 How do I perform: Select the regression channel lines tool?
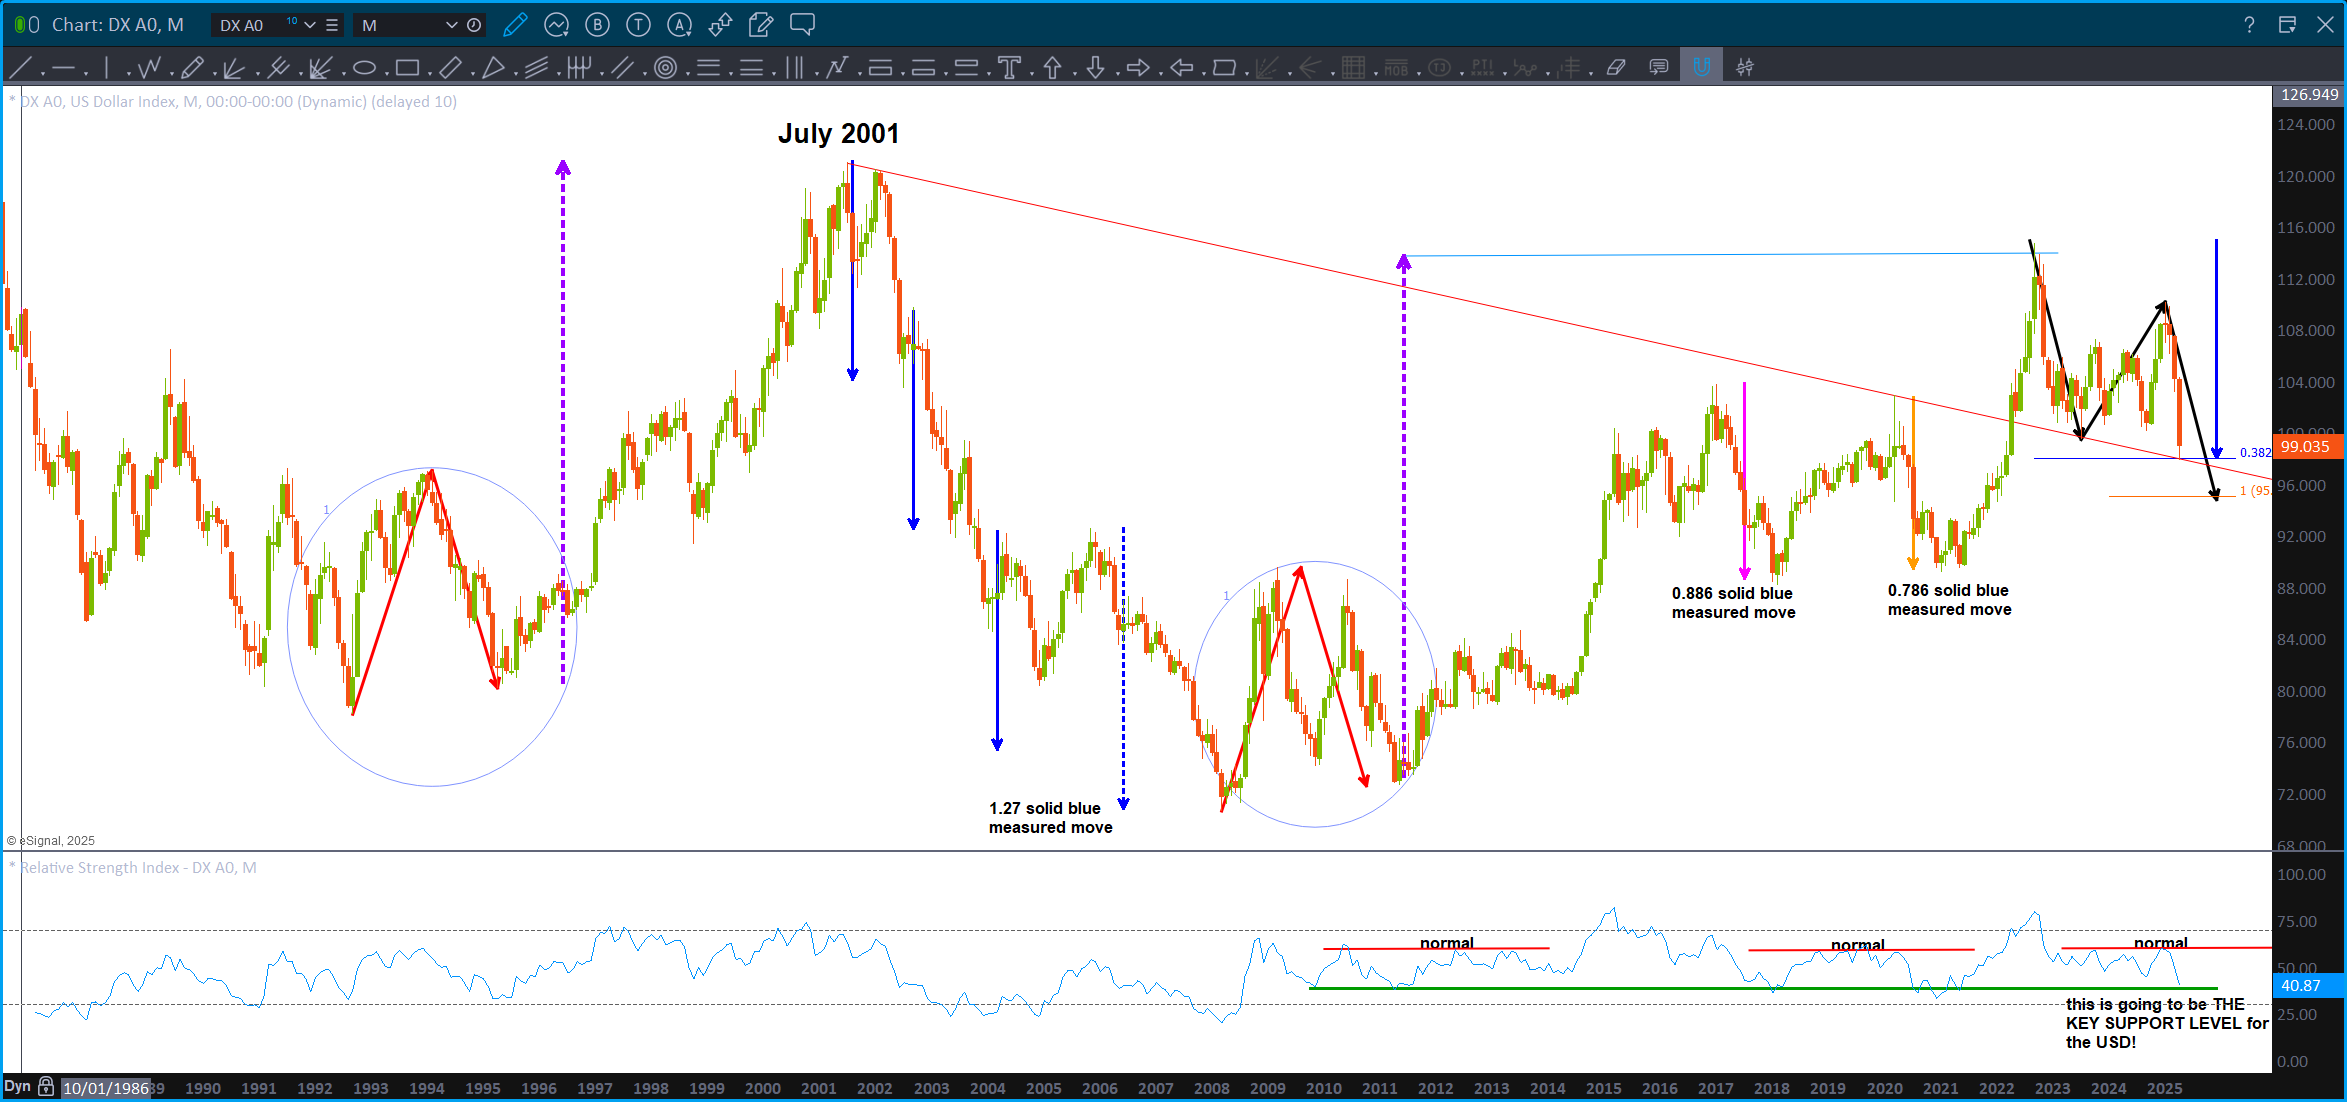[x=537, y=68]
